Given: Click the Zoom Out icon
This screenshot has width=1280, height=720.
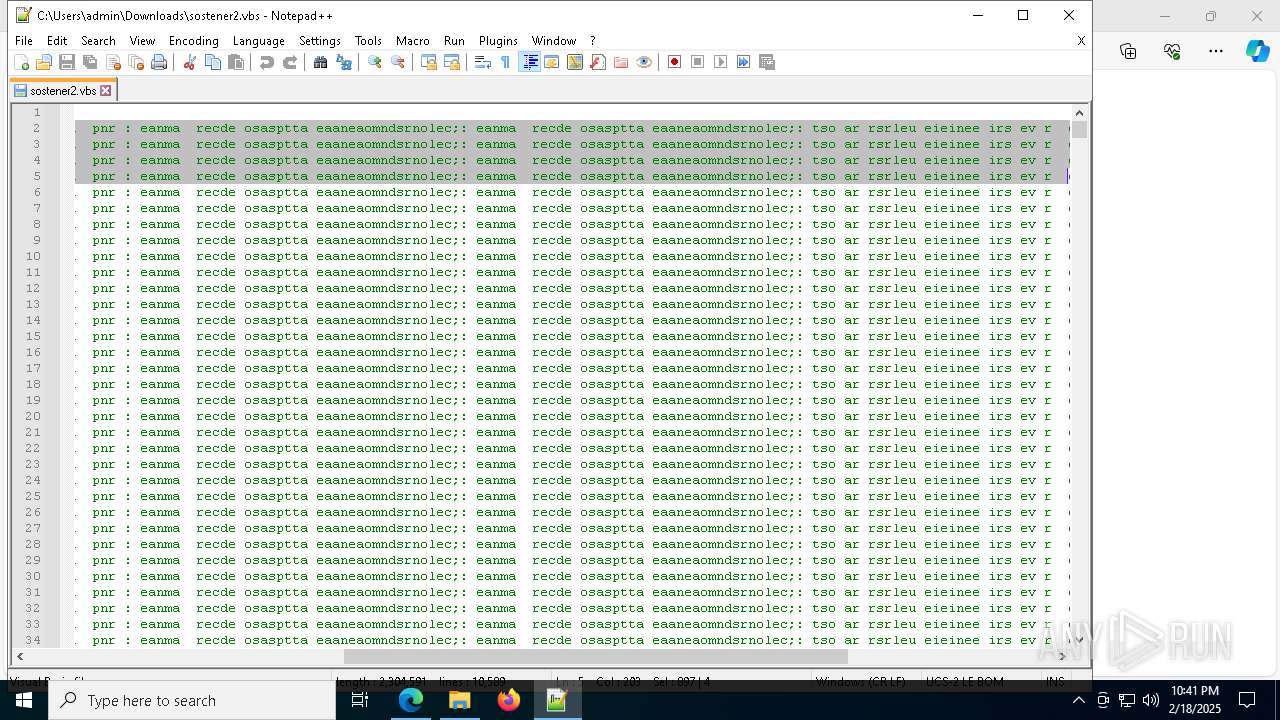Looking at the screenshot, I should coord(397,62).
